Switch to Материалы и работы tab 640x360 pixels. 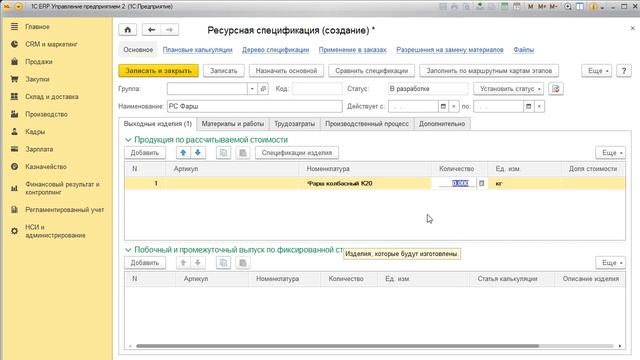coord(233,124)
